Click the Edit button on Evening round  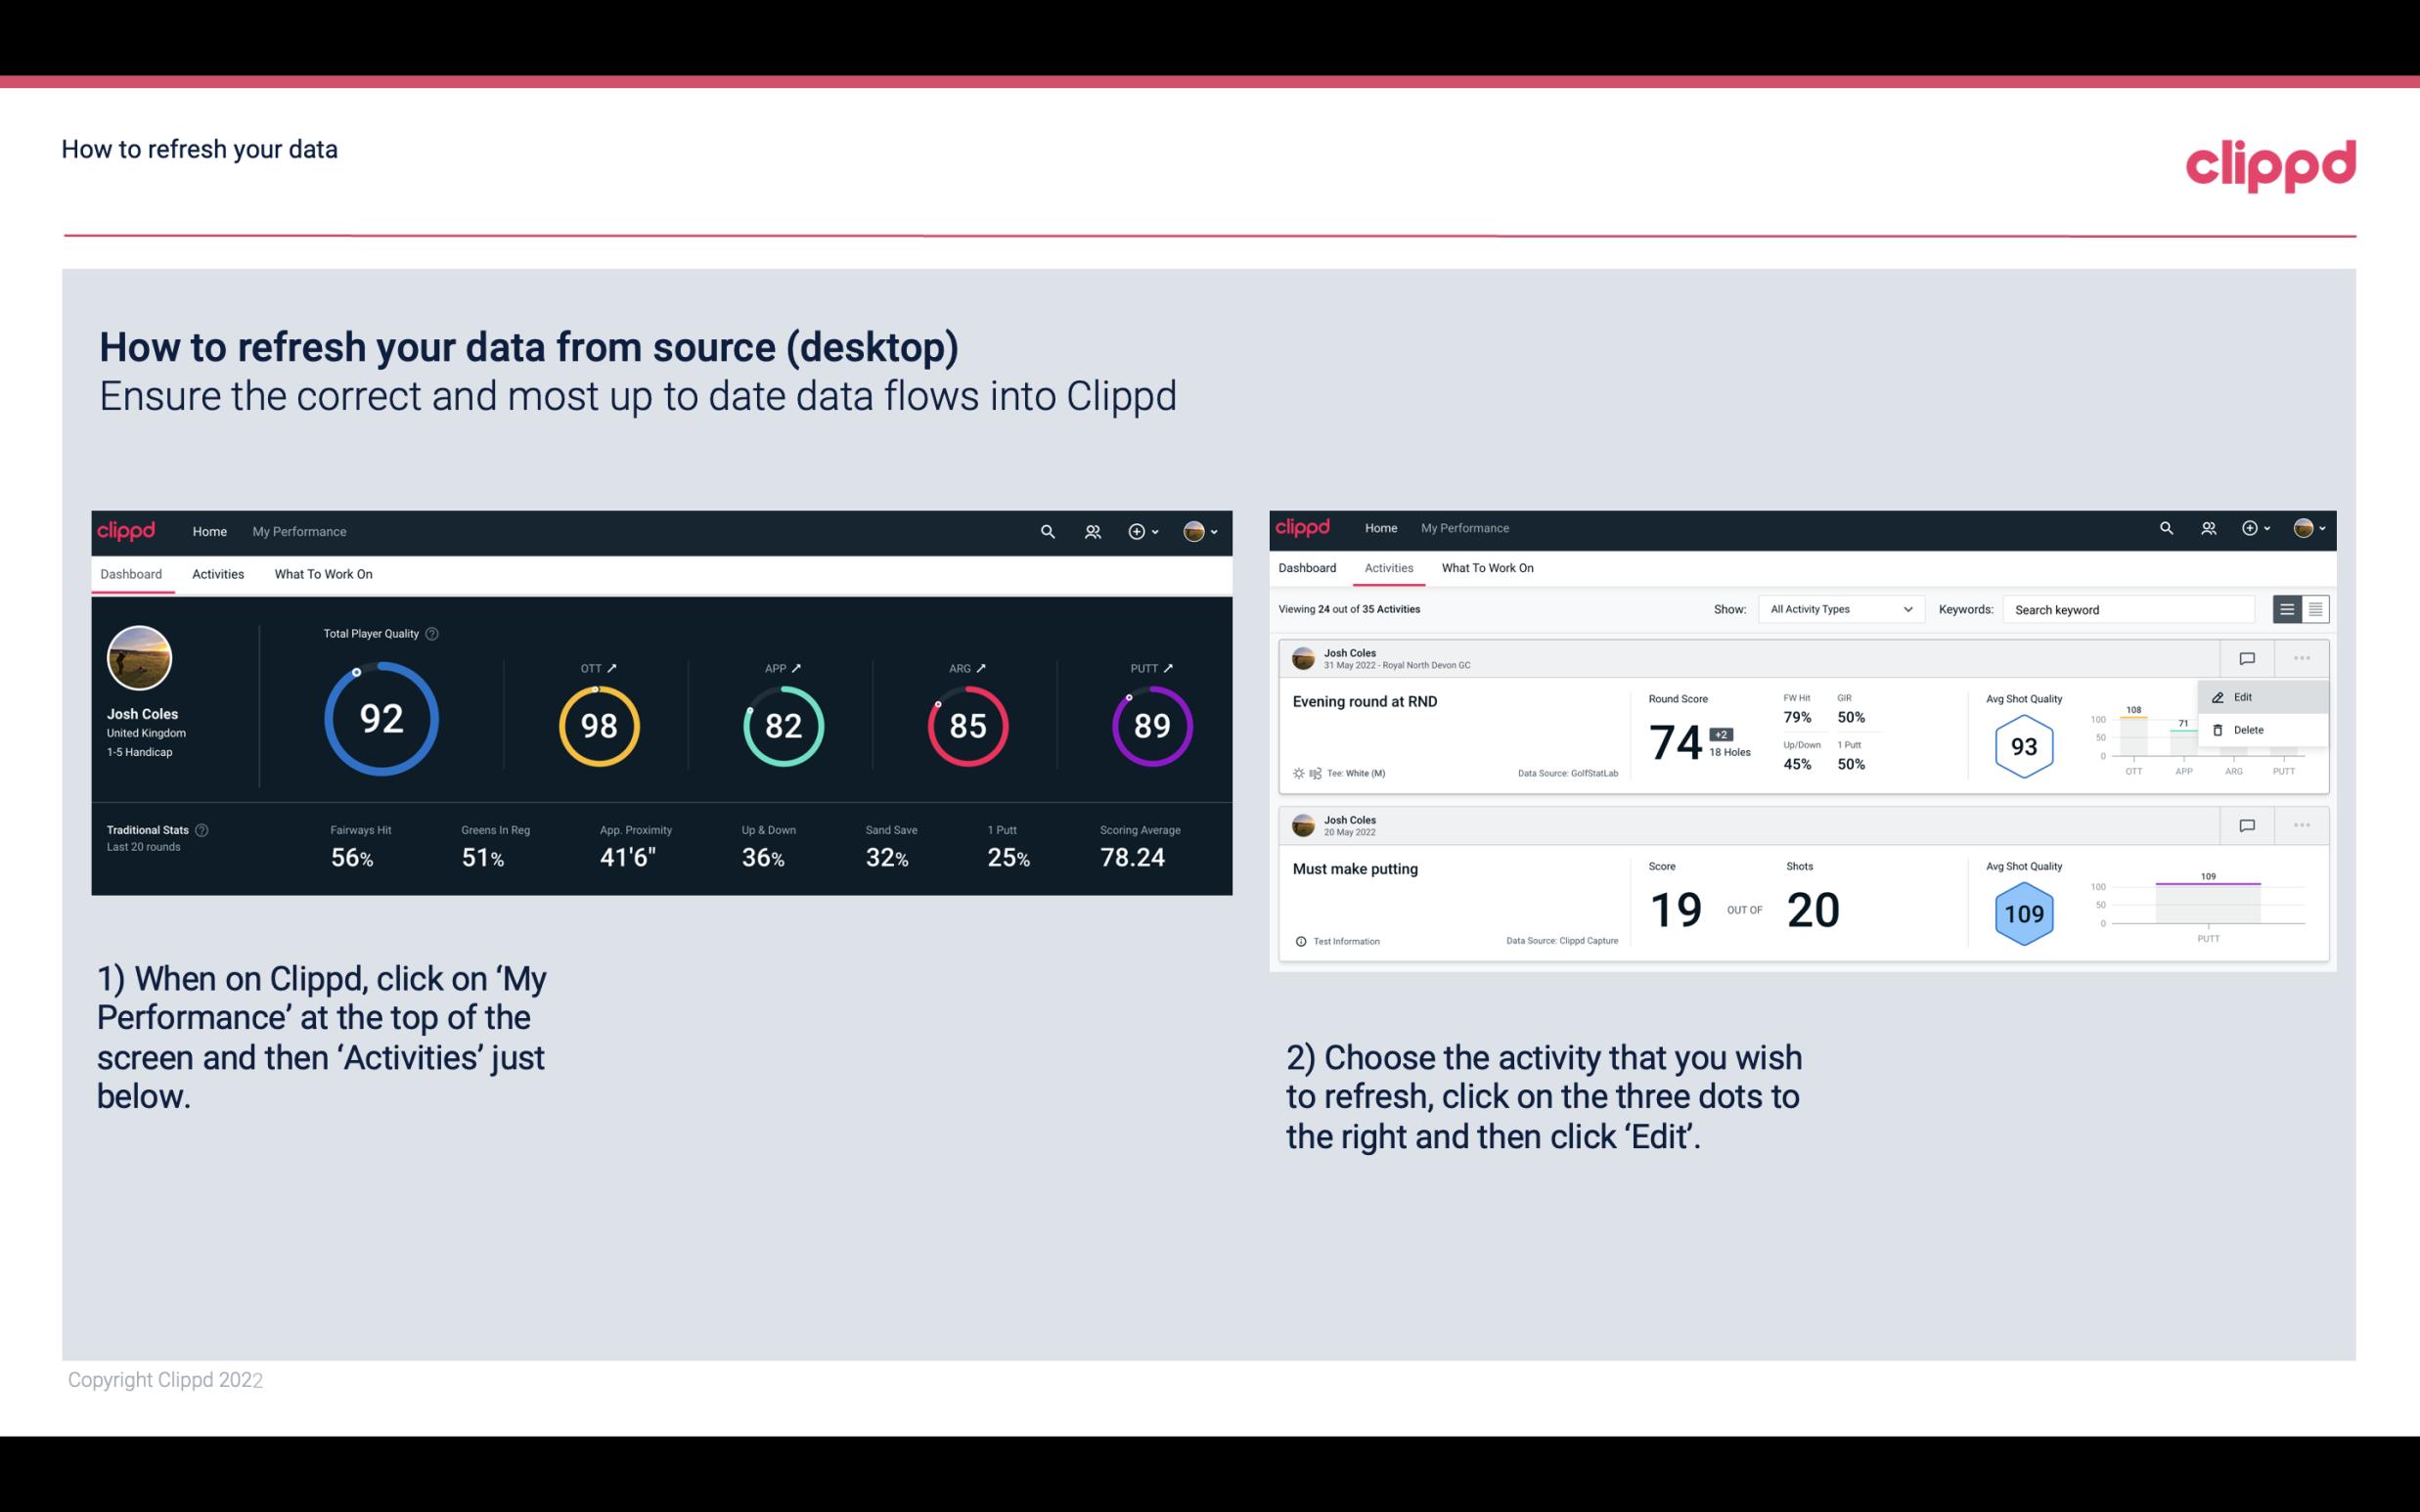pos(2242,695)
